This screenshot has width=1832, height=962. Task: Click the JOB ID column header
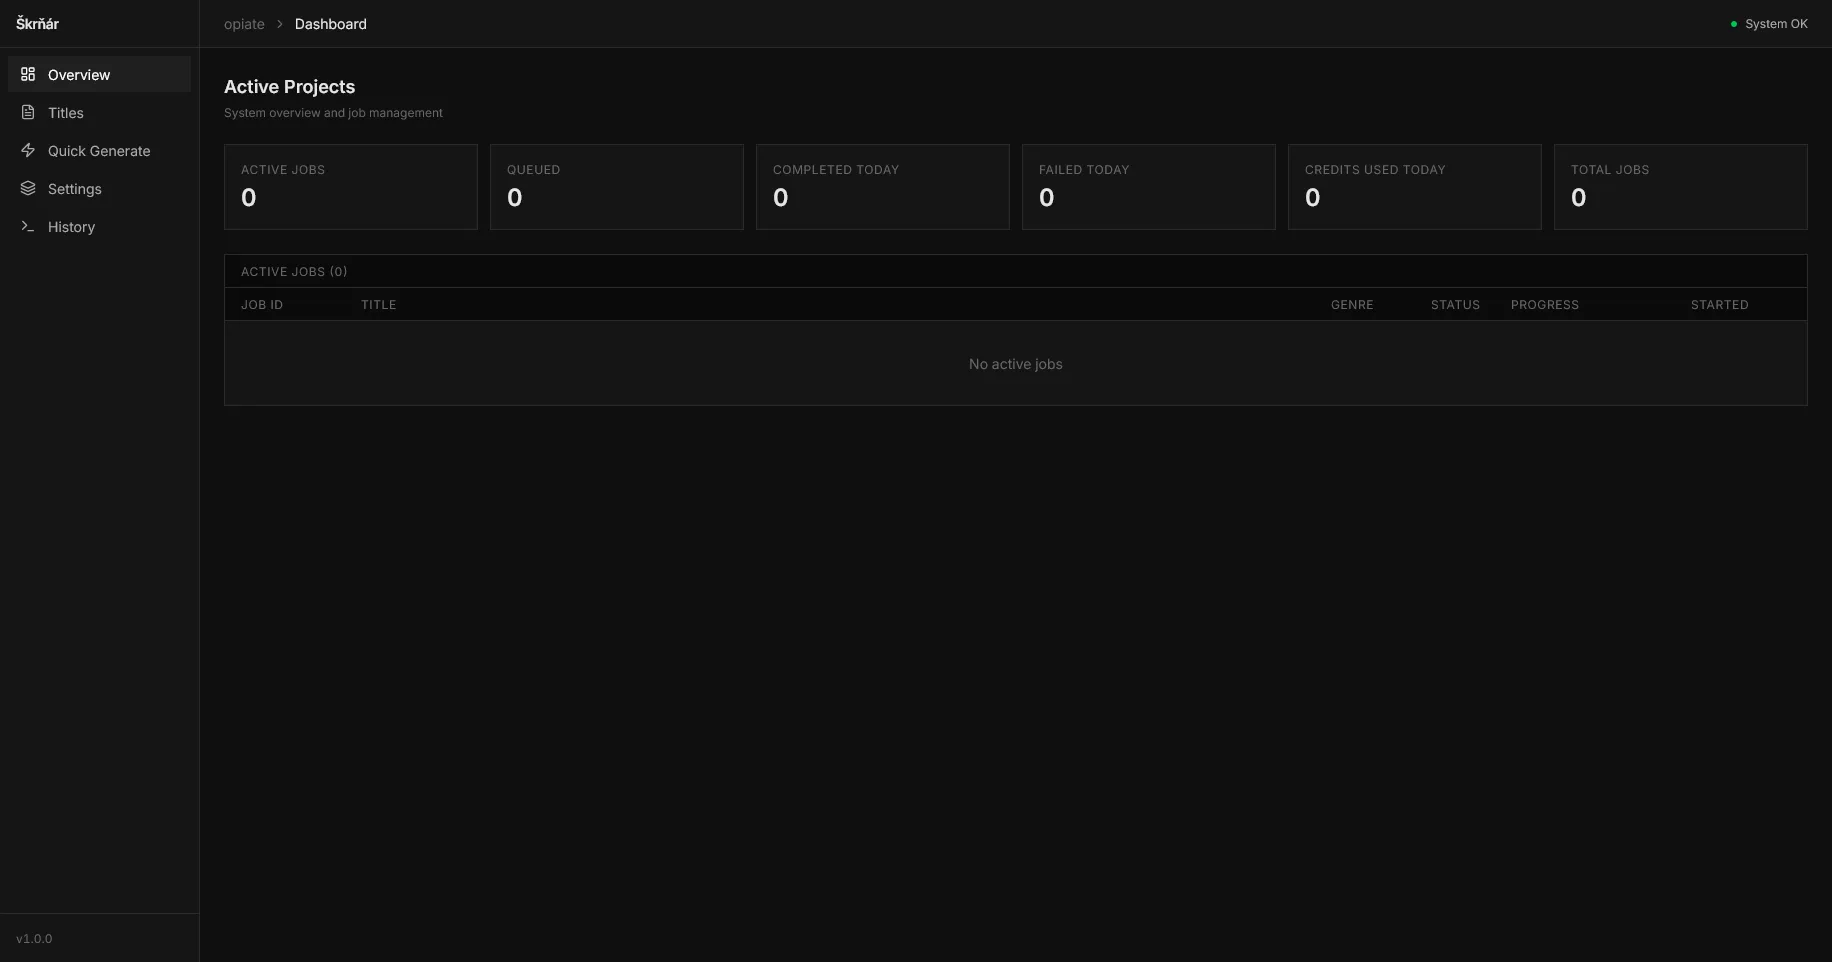262,304
